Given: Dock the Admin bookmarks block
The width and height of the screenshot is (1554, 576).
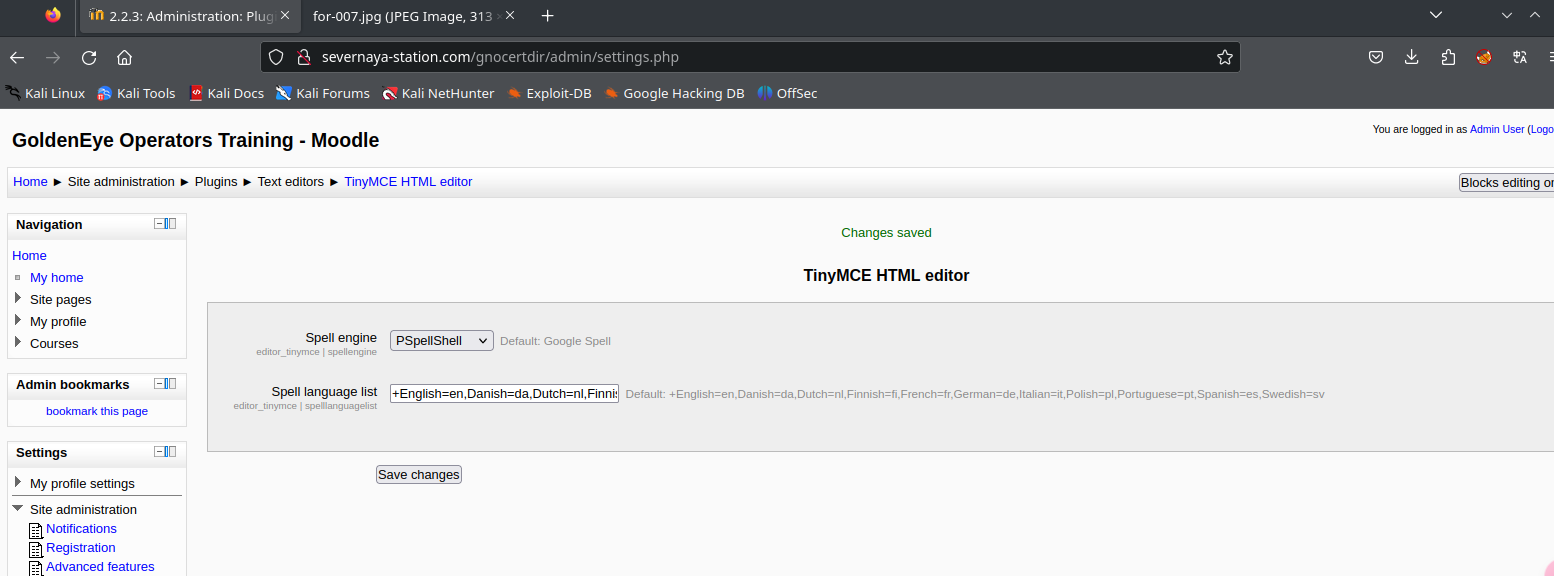Looking at the screenshot, I should click(x=170, y=384).
